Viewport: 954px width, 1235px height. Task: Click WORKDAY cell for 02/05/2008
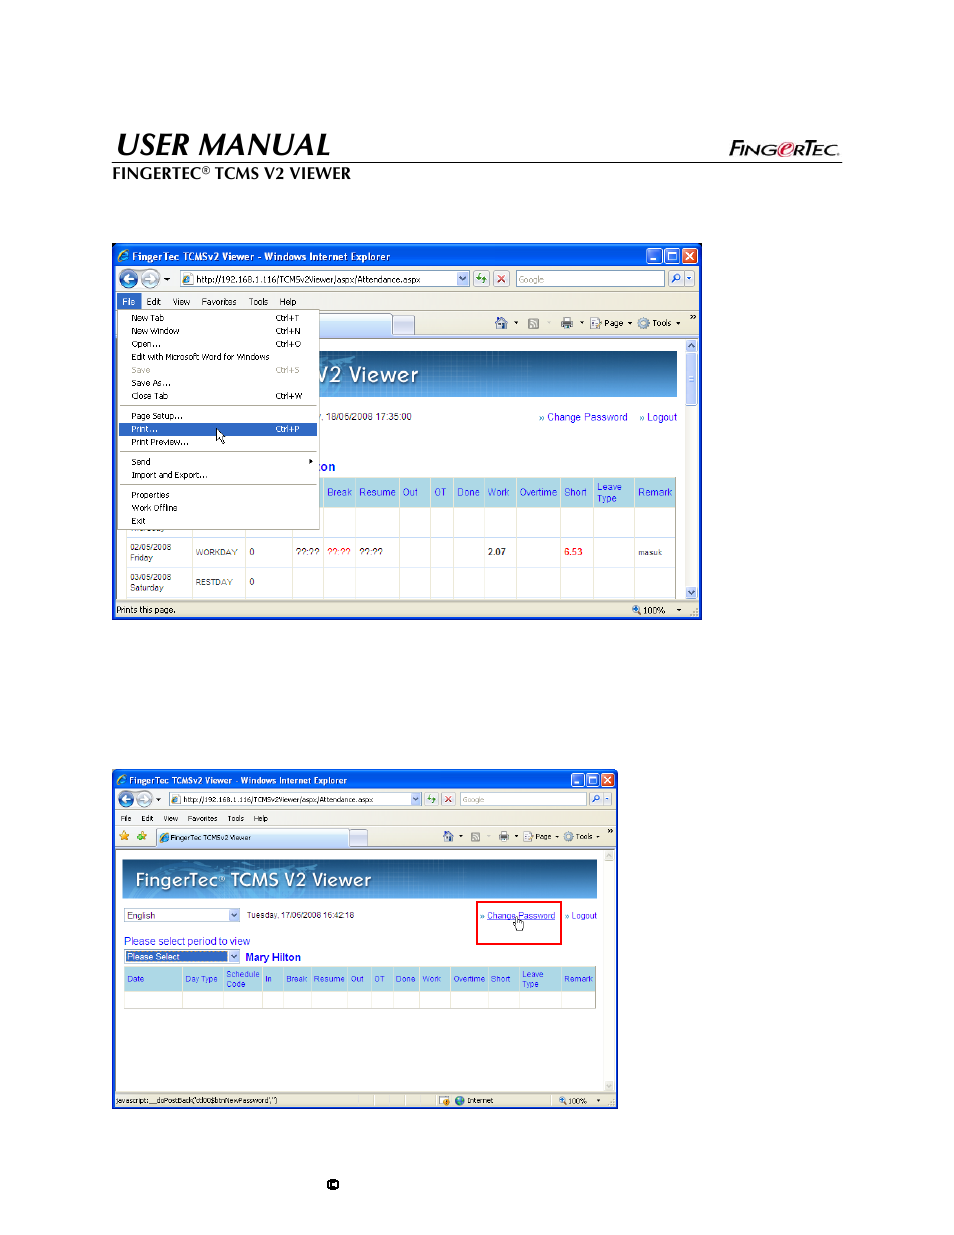pyautogui.click(x=217, y=552)
